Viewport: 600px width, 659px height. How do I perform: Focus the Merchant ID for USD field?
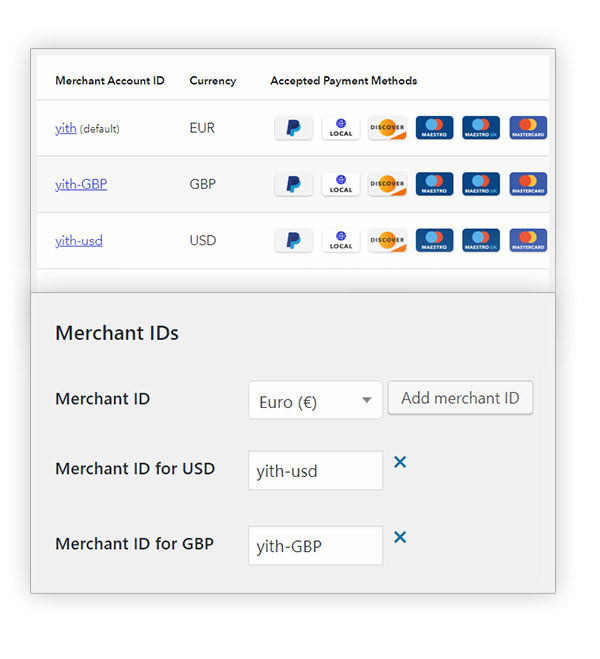point(315,470)
